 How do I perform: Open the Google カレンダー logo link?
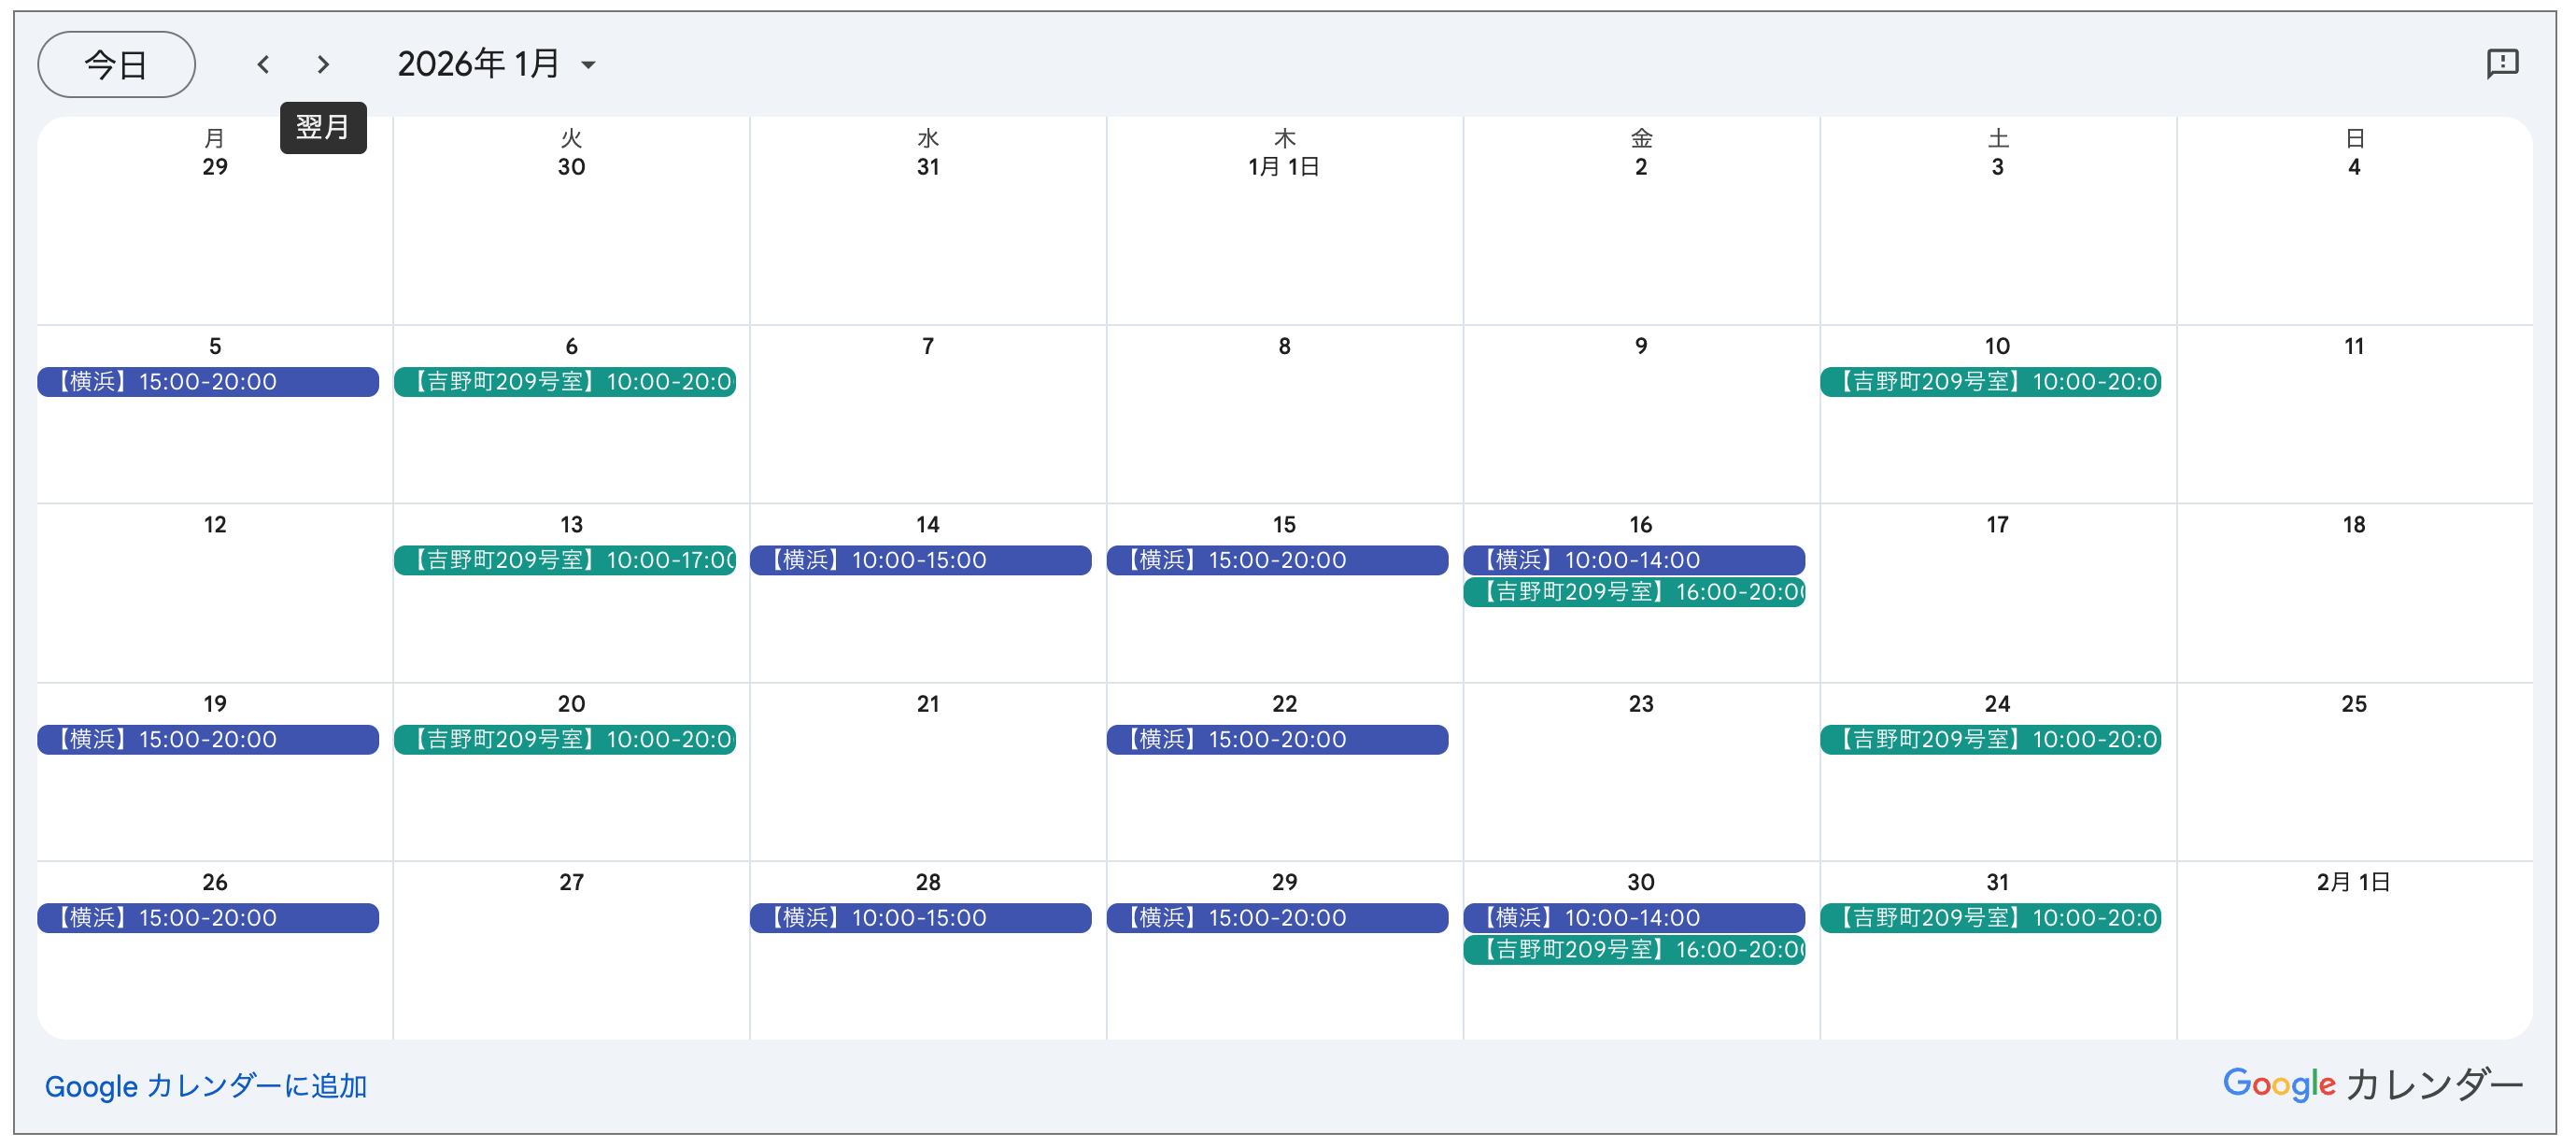click(2372, 1084)
